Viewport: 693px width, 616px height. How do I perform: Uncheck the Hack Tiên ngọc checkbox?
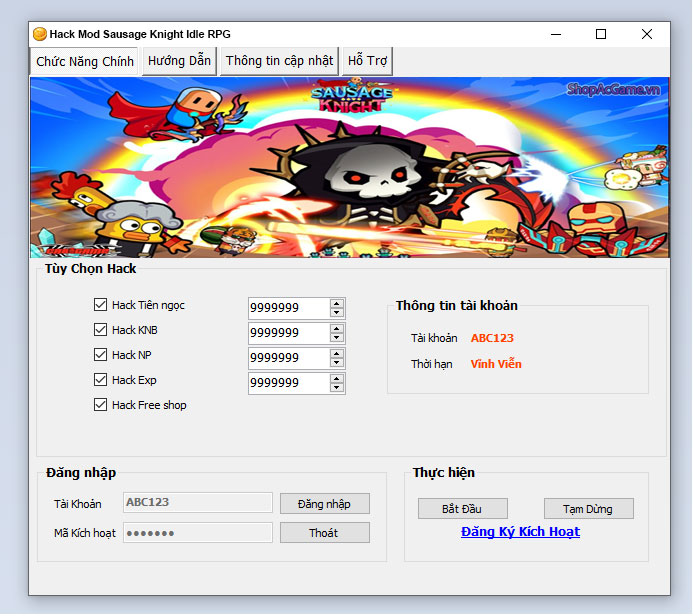pyautogui.click(x=100, y=304)
